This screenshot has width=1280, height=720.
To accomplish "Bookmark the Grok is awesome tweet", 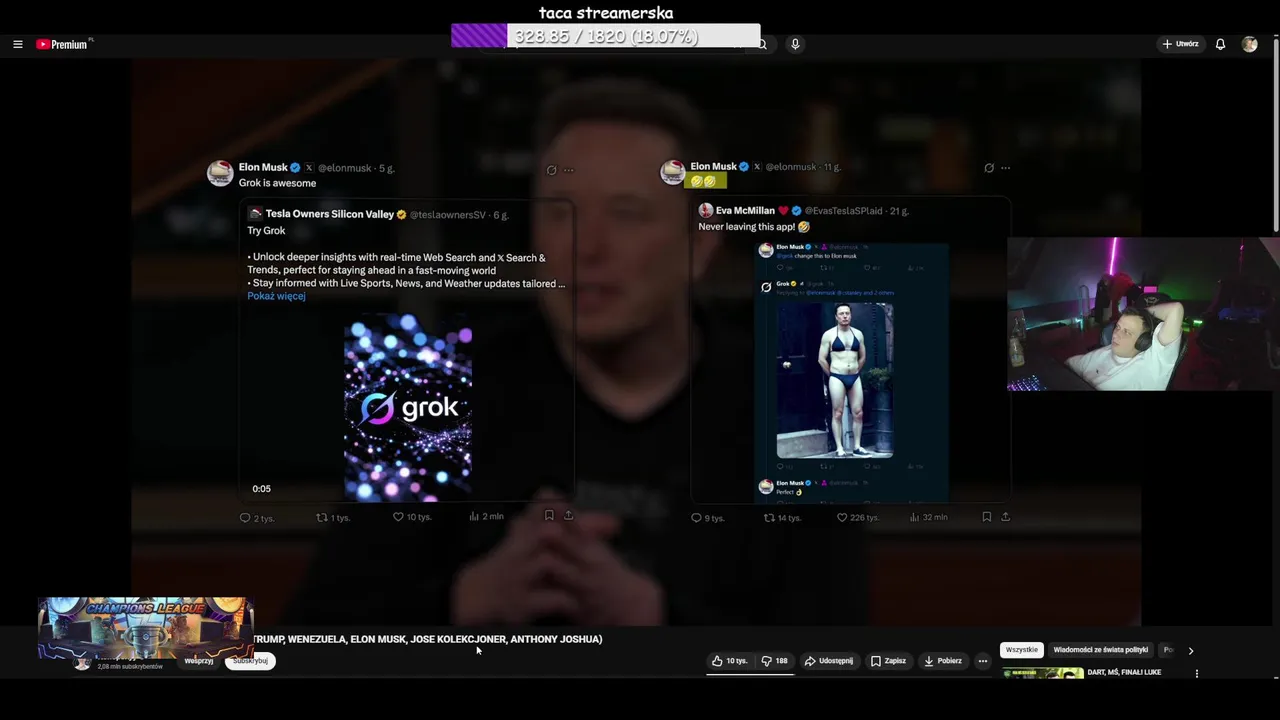I will tap(549, 516).
